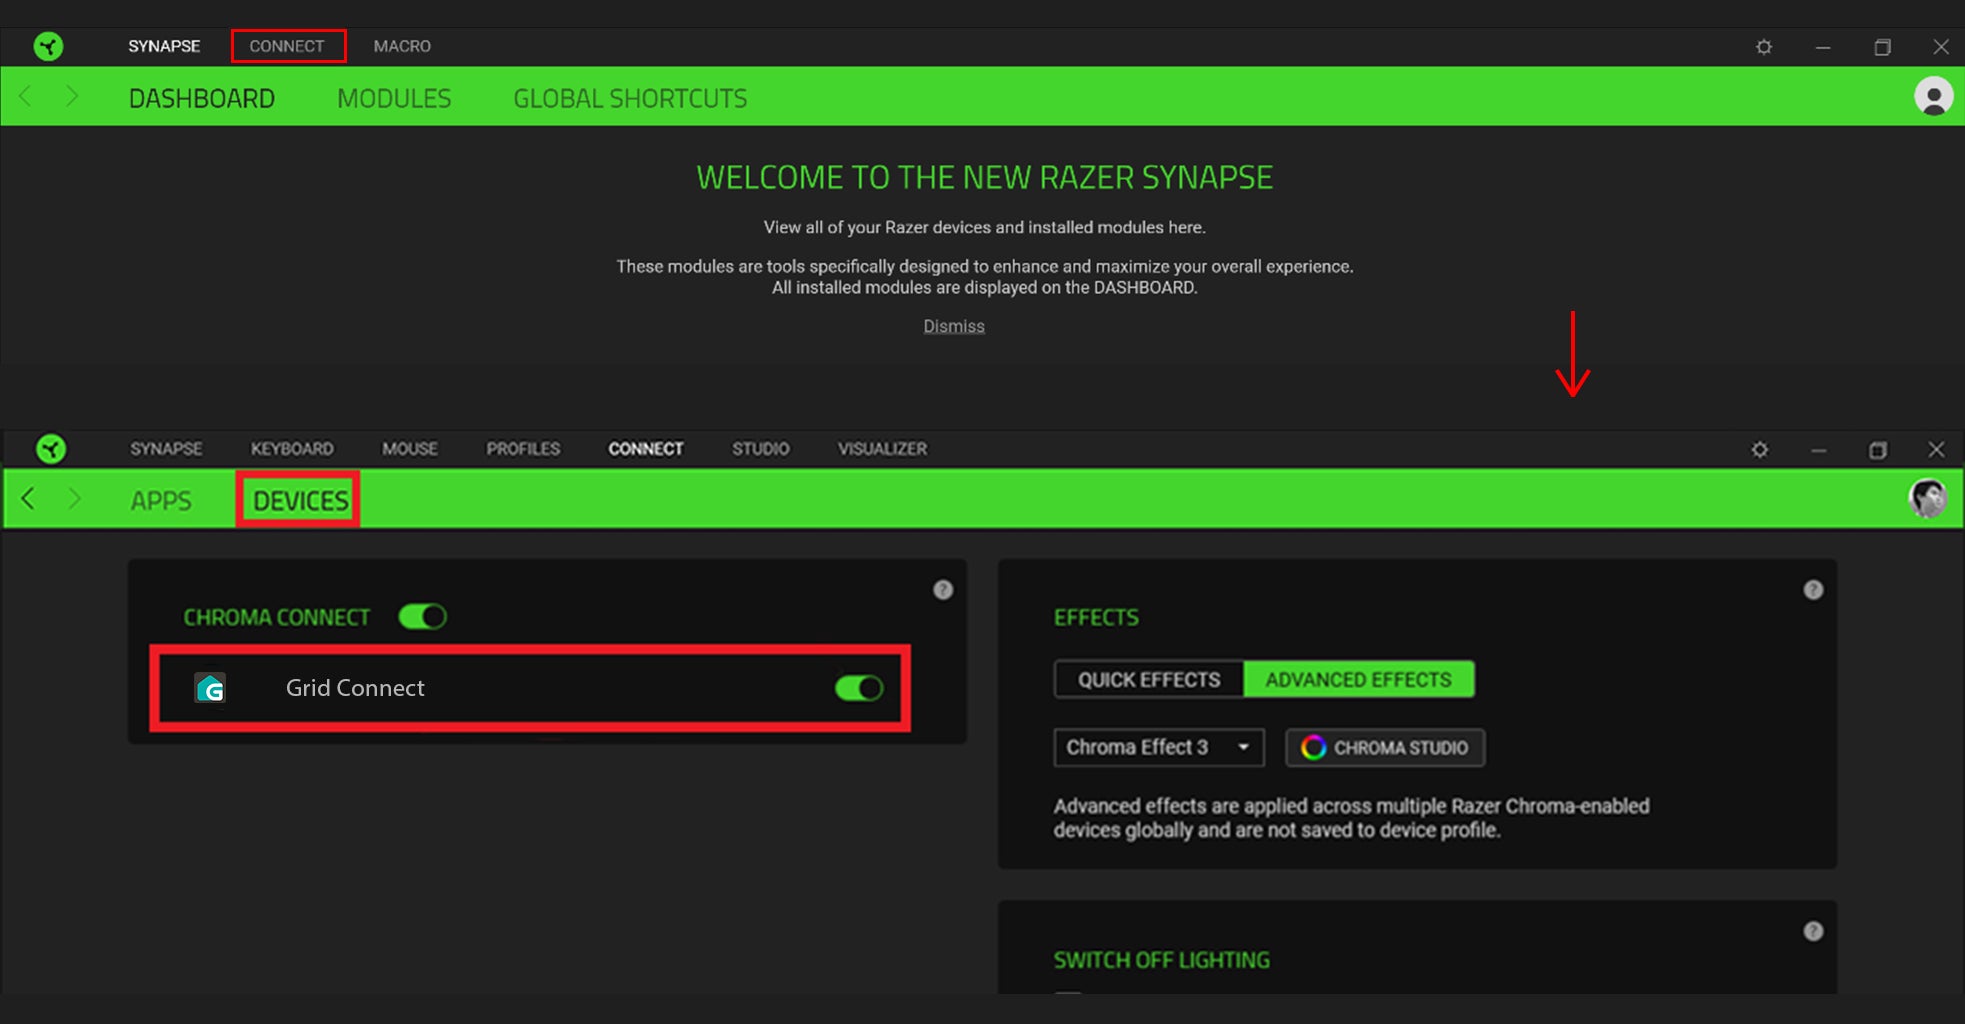Open the Devices tab
This screenshot has width=1965, height=1024.
click(x=299, y=500)
